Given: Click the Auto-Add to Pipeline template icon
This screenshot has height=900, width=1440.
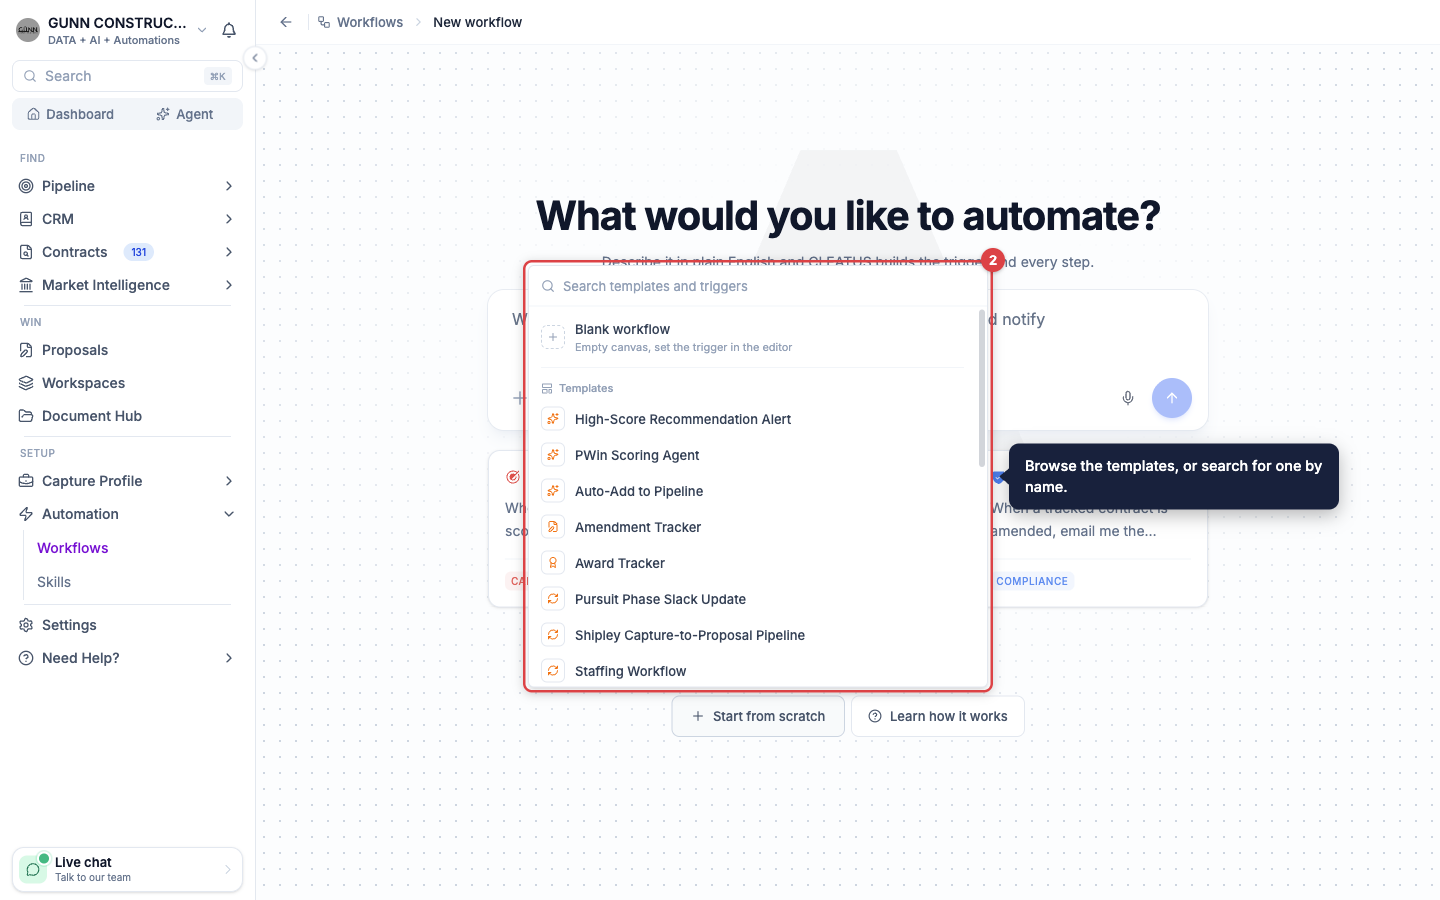Looking at the screenshot, I should [553, 491].
